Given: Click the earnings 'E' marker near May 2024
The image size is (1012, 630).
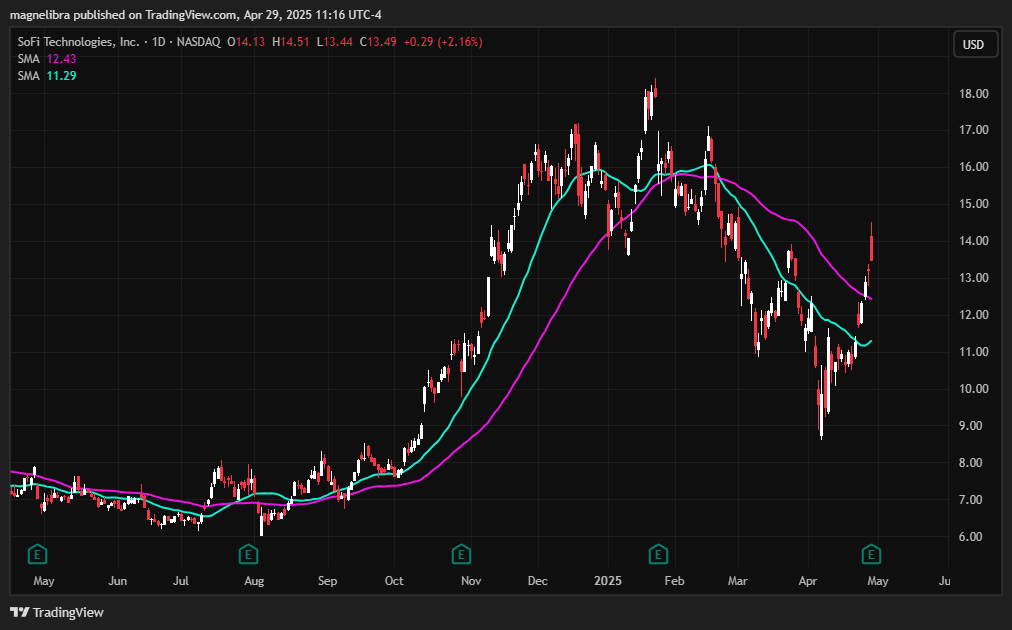Looking at the screenshot, I should 37,554.
